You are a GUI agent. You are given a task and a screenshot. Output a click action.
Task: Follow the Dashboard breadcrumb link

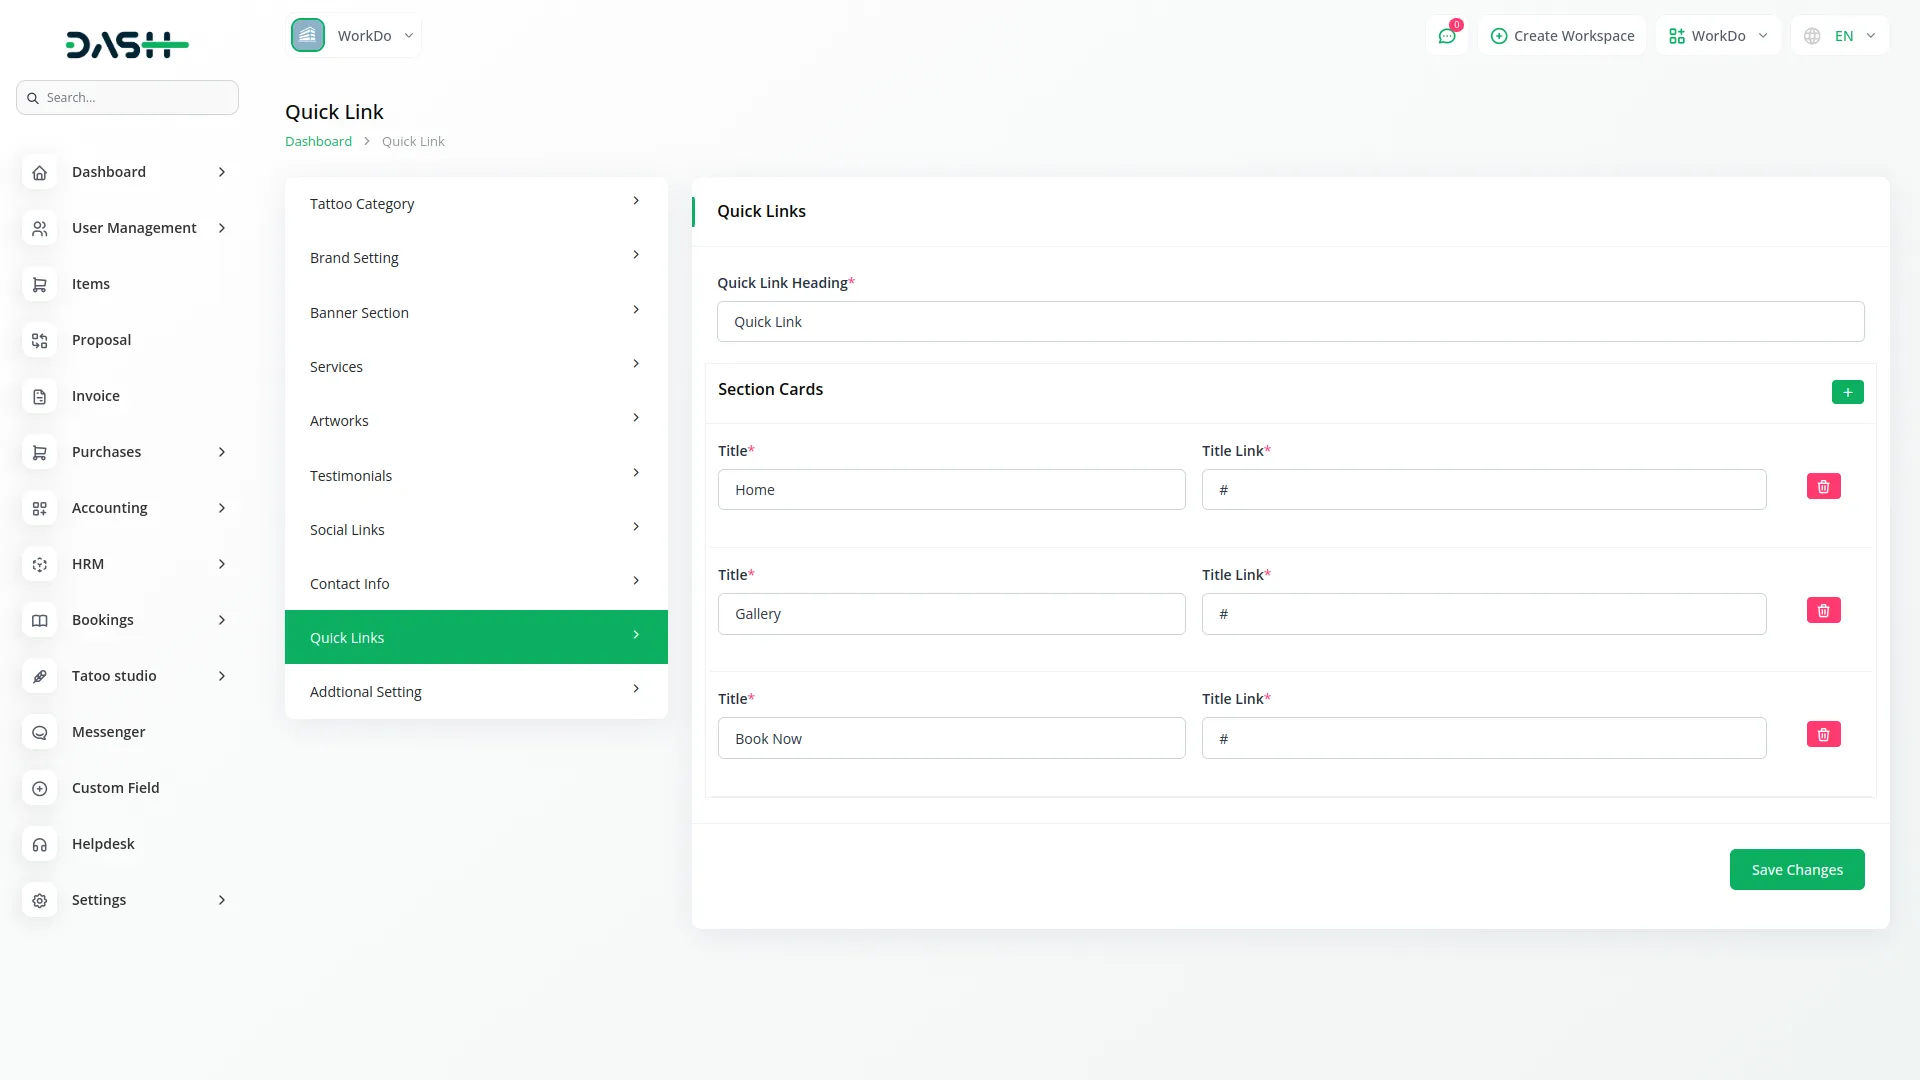[318, 142]
